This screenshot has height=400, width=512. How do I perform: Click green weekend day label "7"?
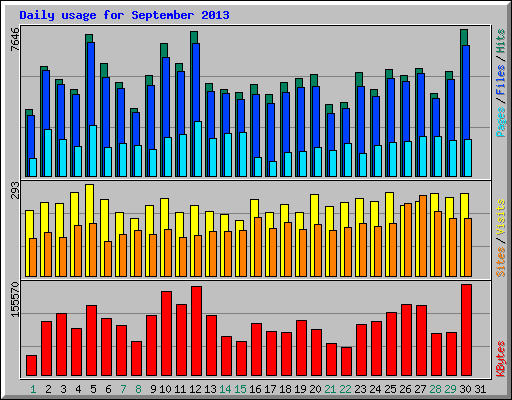point(123,389)
